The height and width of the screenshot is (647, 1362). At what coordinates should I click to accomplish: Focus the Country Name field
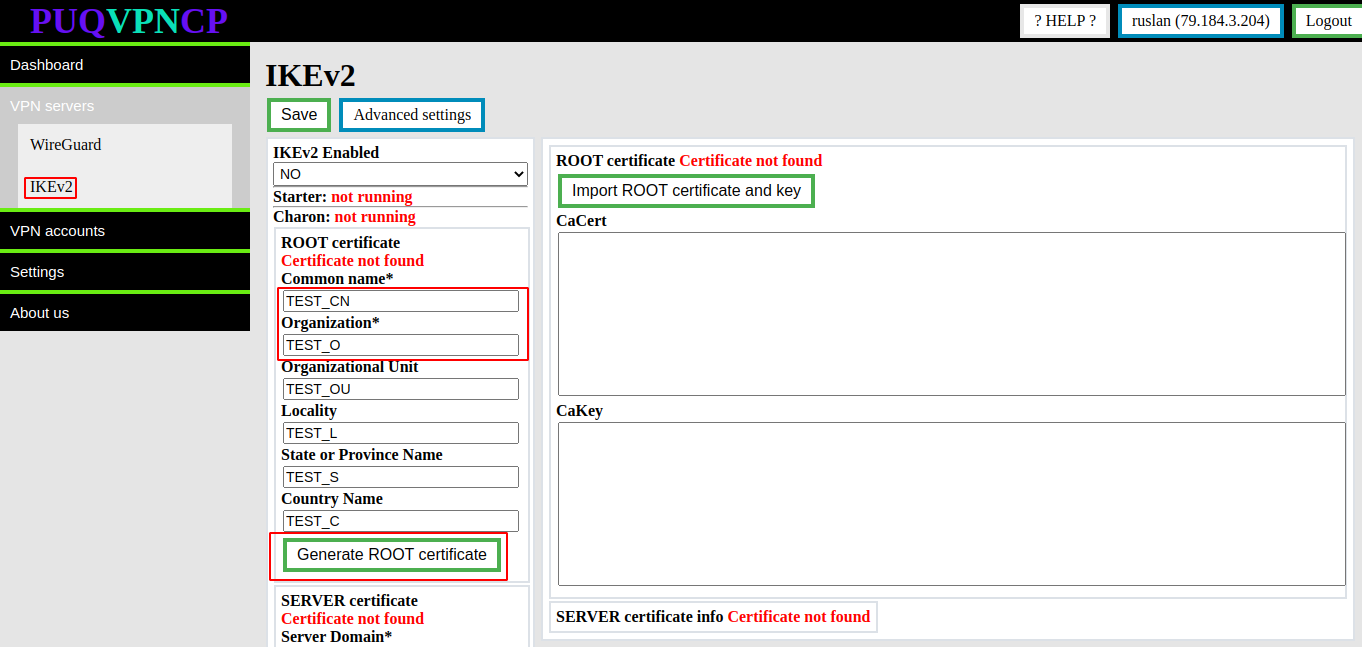click(x=401, y=521)
